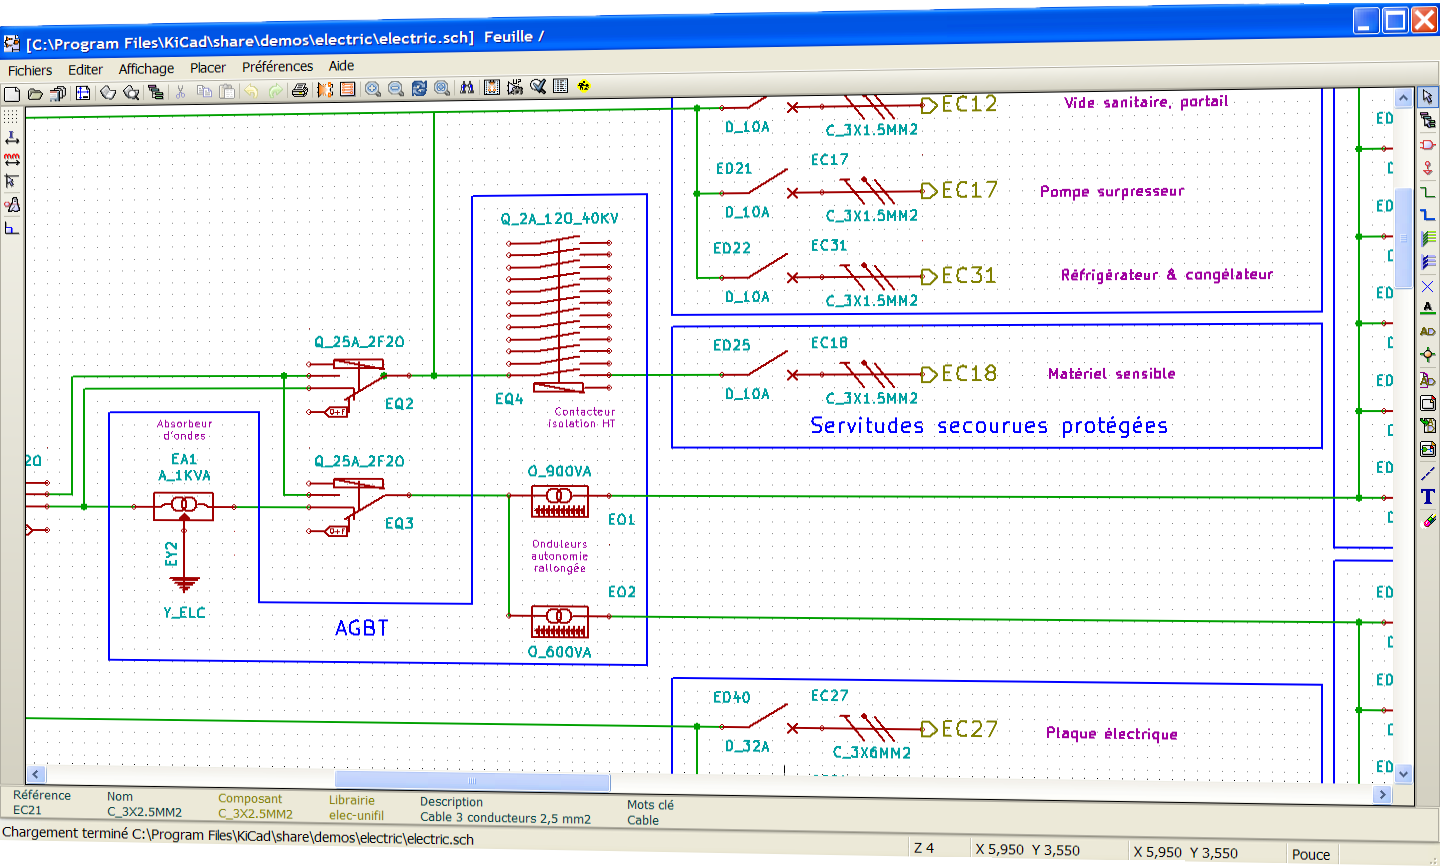The image size is (1440, 866).
Task: Save the whole schematic project icon
Action: coord(58,93)
